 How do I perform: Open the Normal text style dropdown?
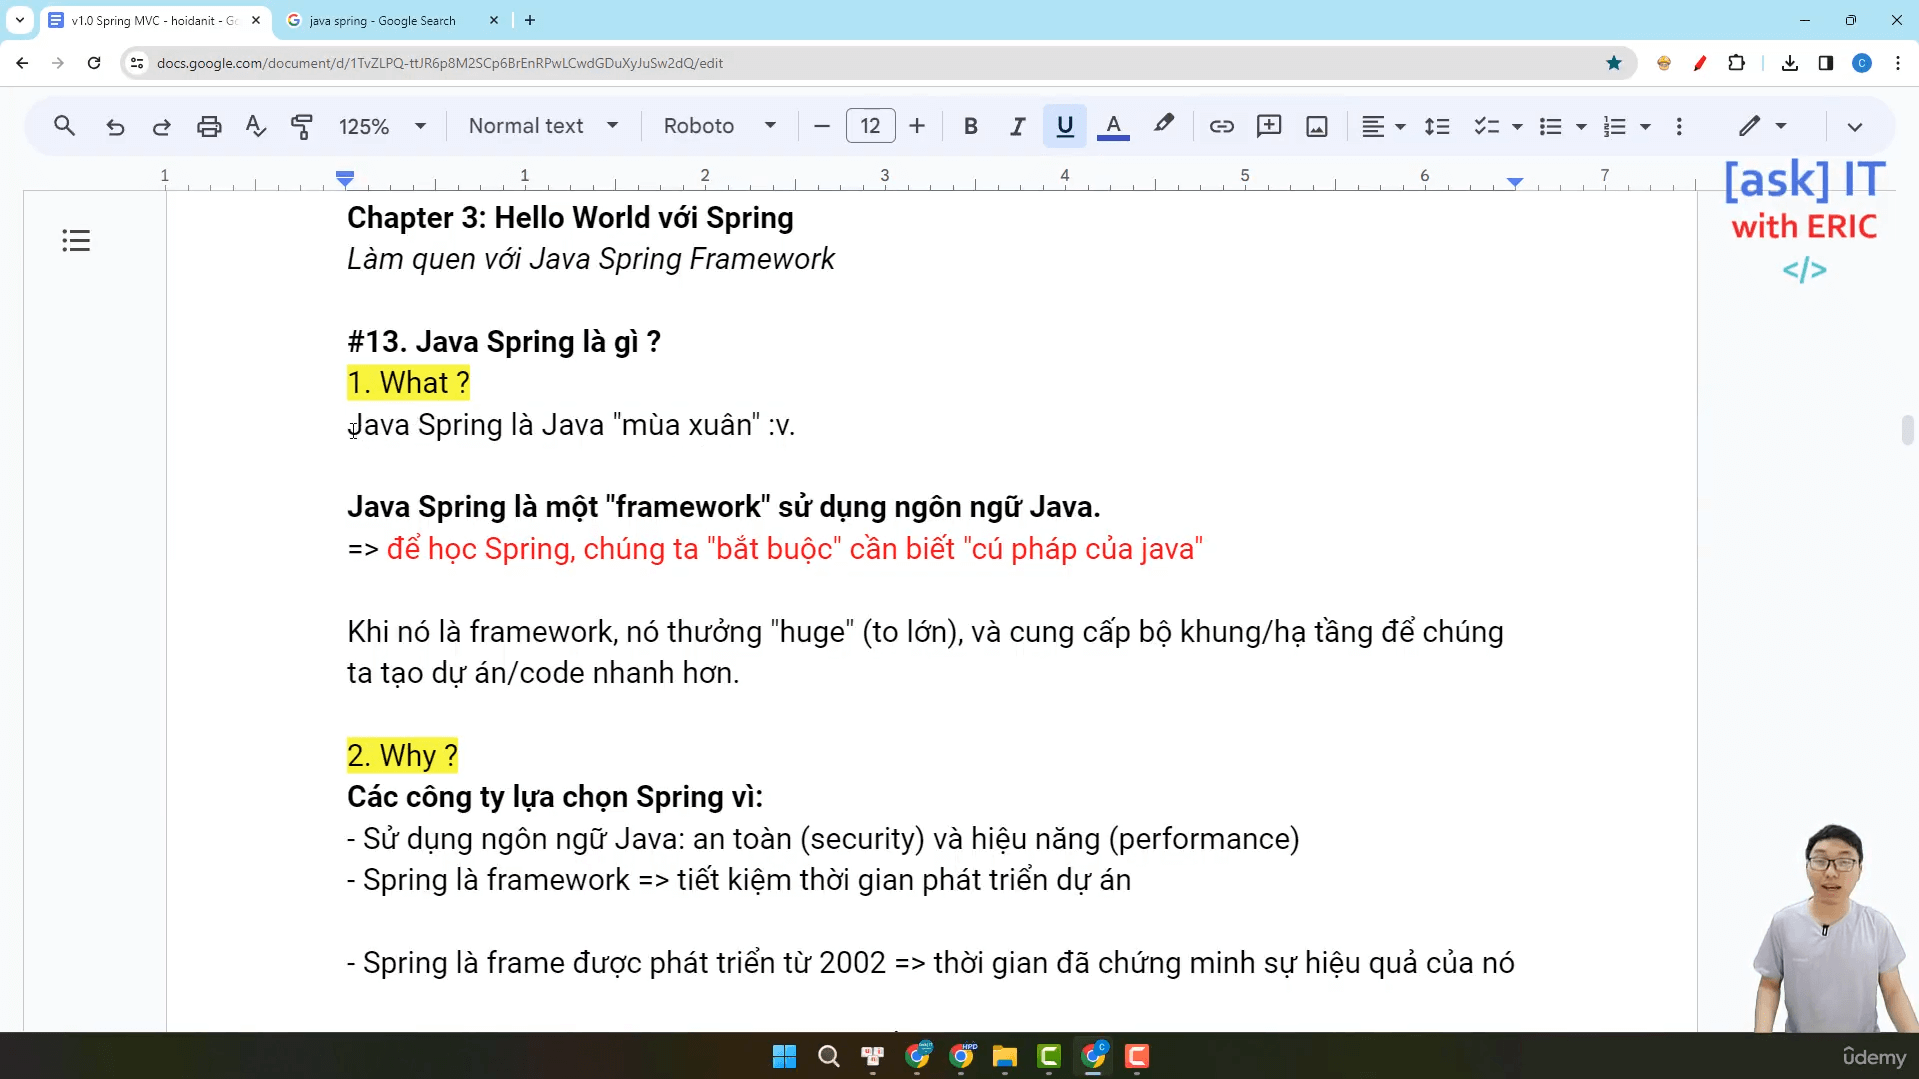[x=544, y=126]
